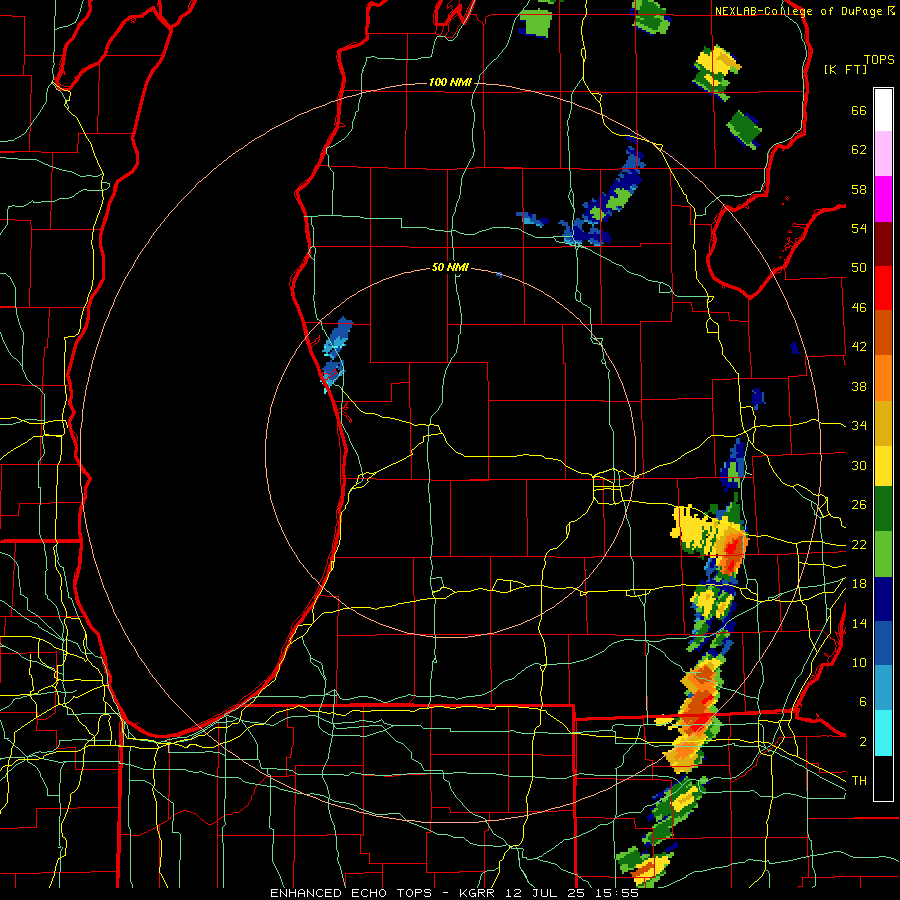The height and width of the screenshot is (900, 900).
Task: Click the '30' legend value
Action: point(859,465)
